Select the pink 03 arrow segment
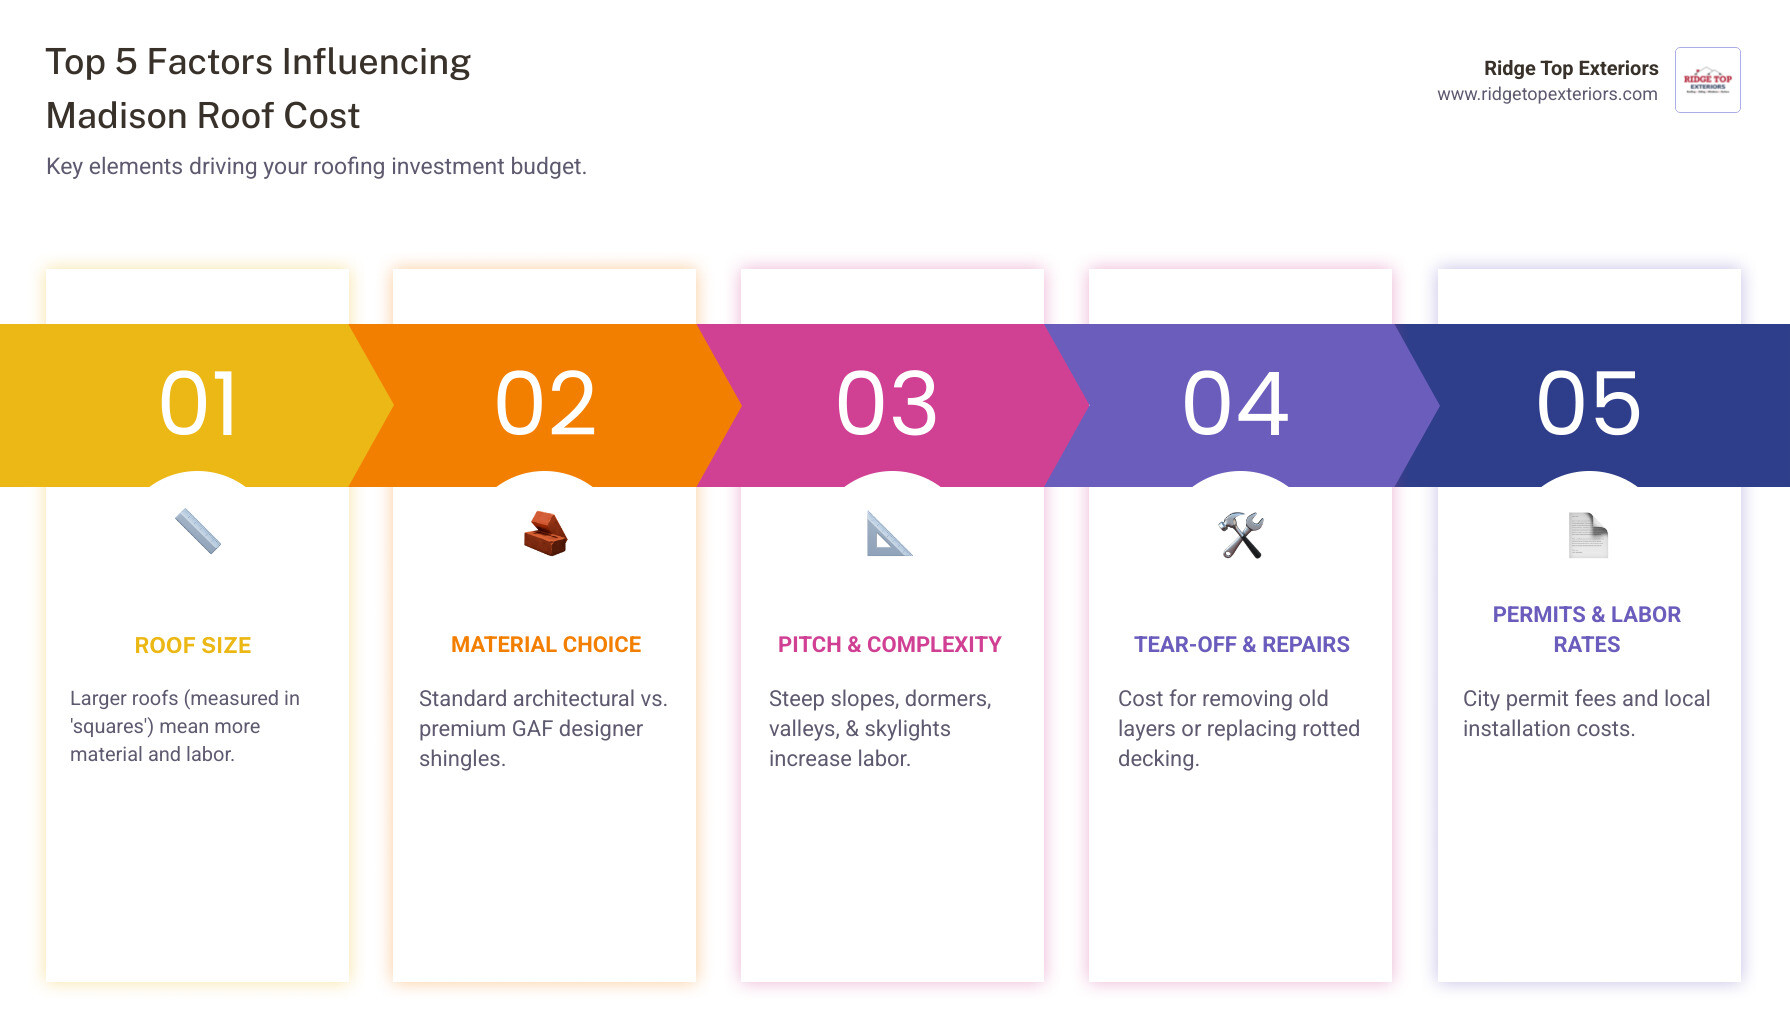Image resolution: width=1790 pixels, height=1024 pixels. (x=890, y=405)
